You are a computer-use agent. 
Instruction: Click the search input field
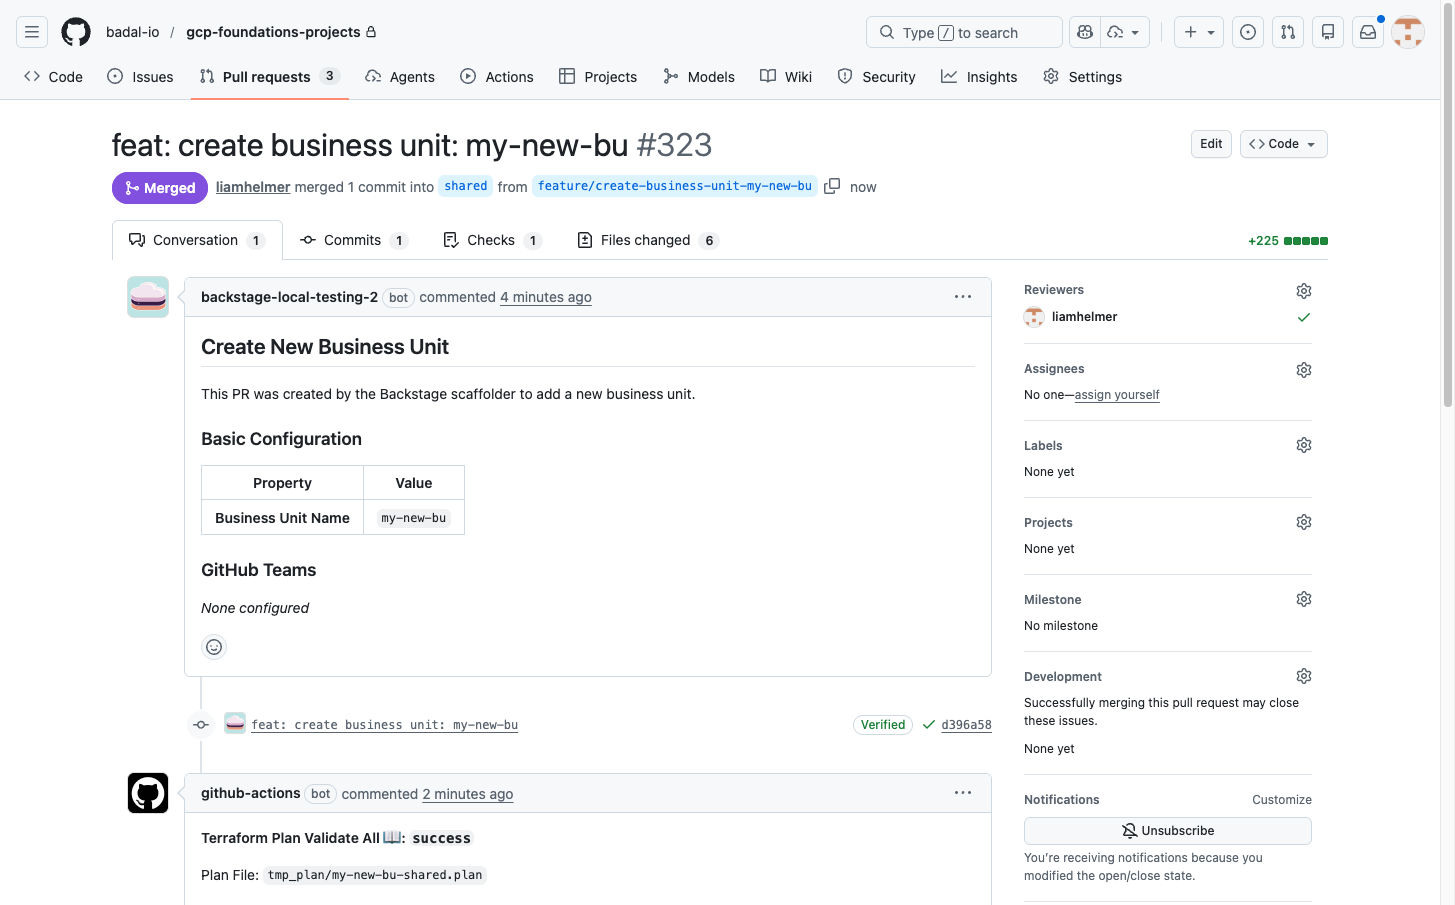[x=964, y=32]
